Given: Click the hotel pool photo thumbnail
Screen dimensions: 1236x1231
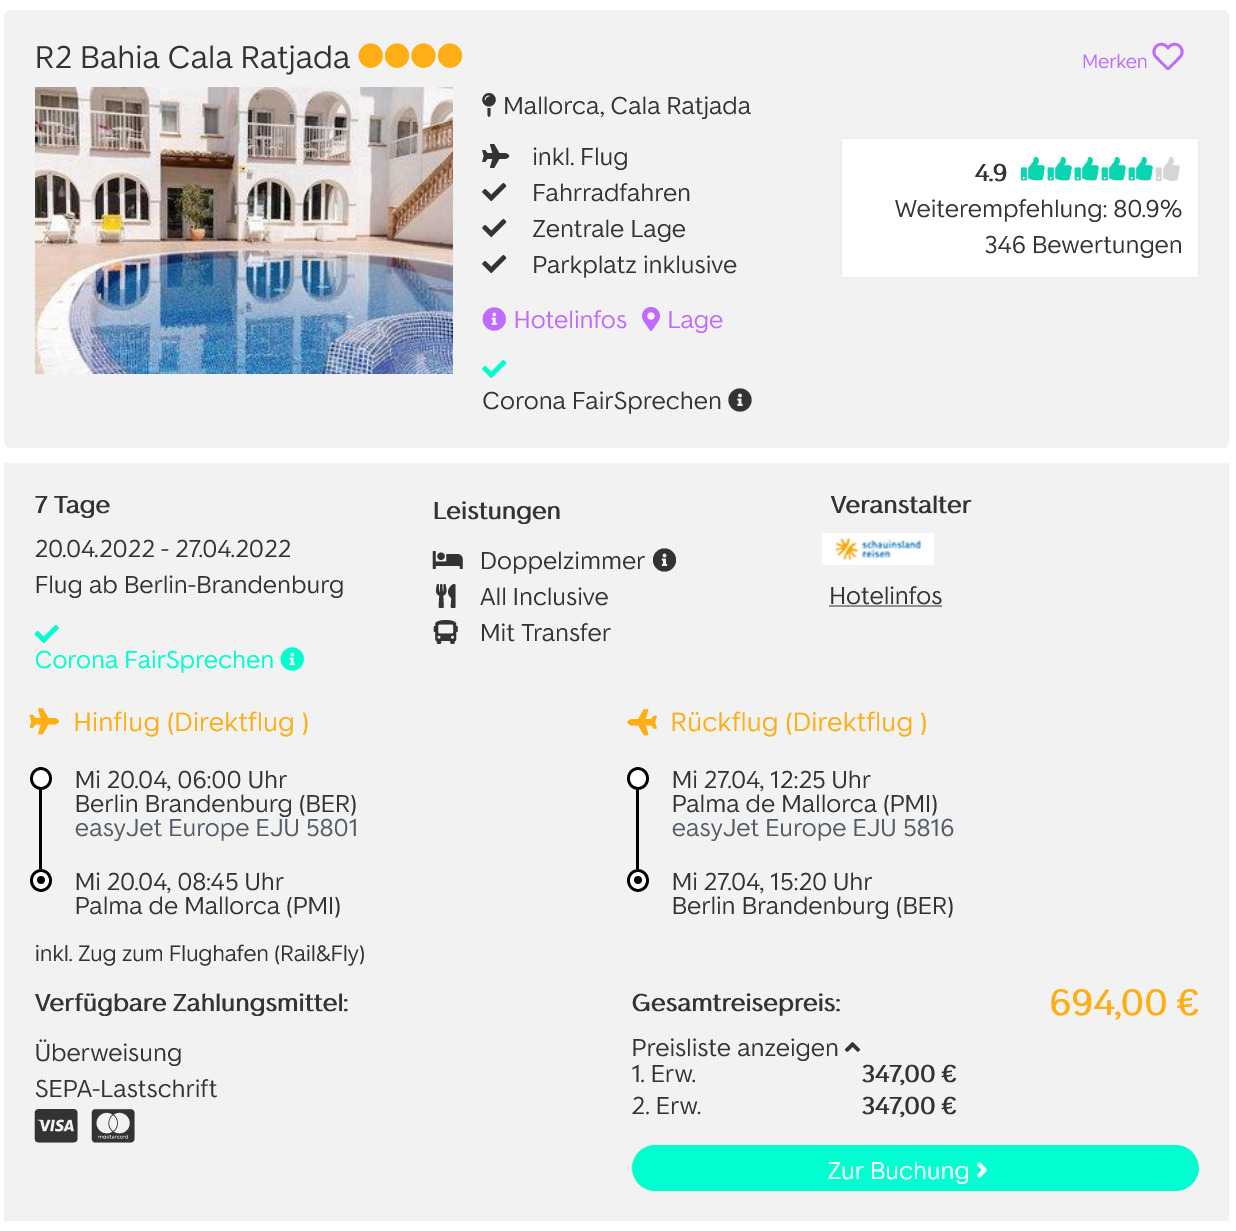Looking at the screenshot, I should [x=244, y=230].
